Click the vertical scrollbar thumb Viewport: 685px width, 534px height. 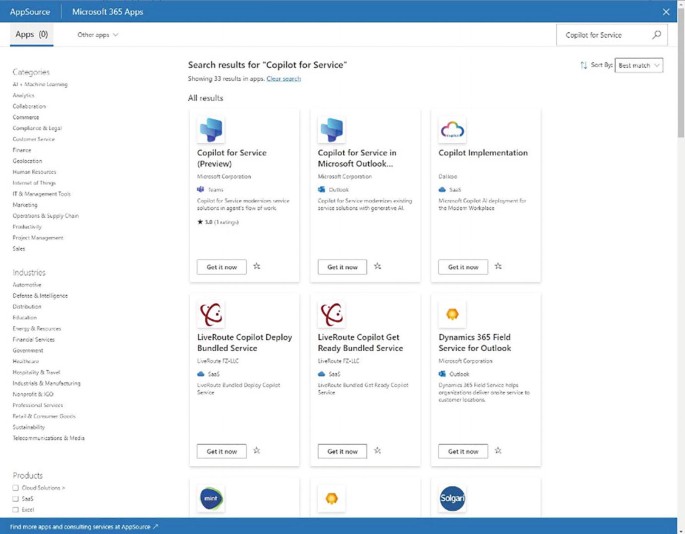pos(681,73)
